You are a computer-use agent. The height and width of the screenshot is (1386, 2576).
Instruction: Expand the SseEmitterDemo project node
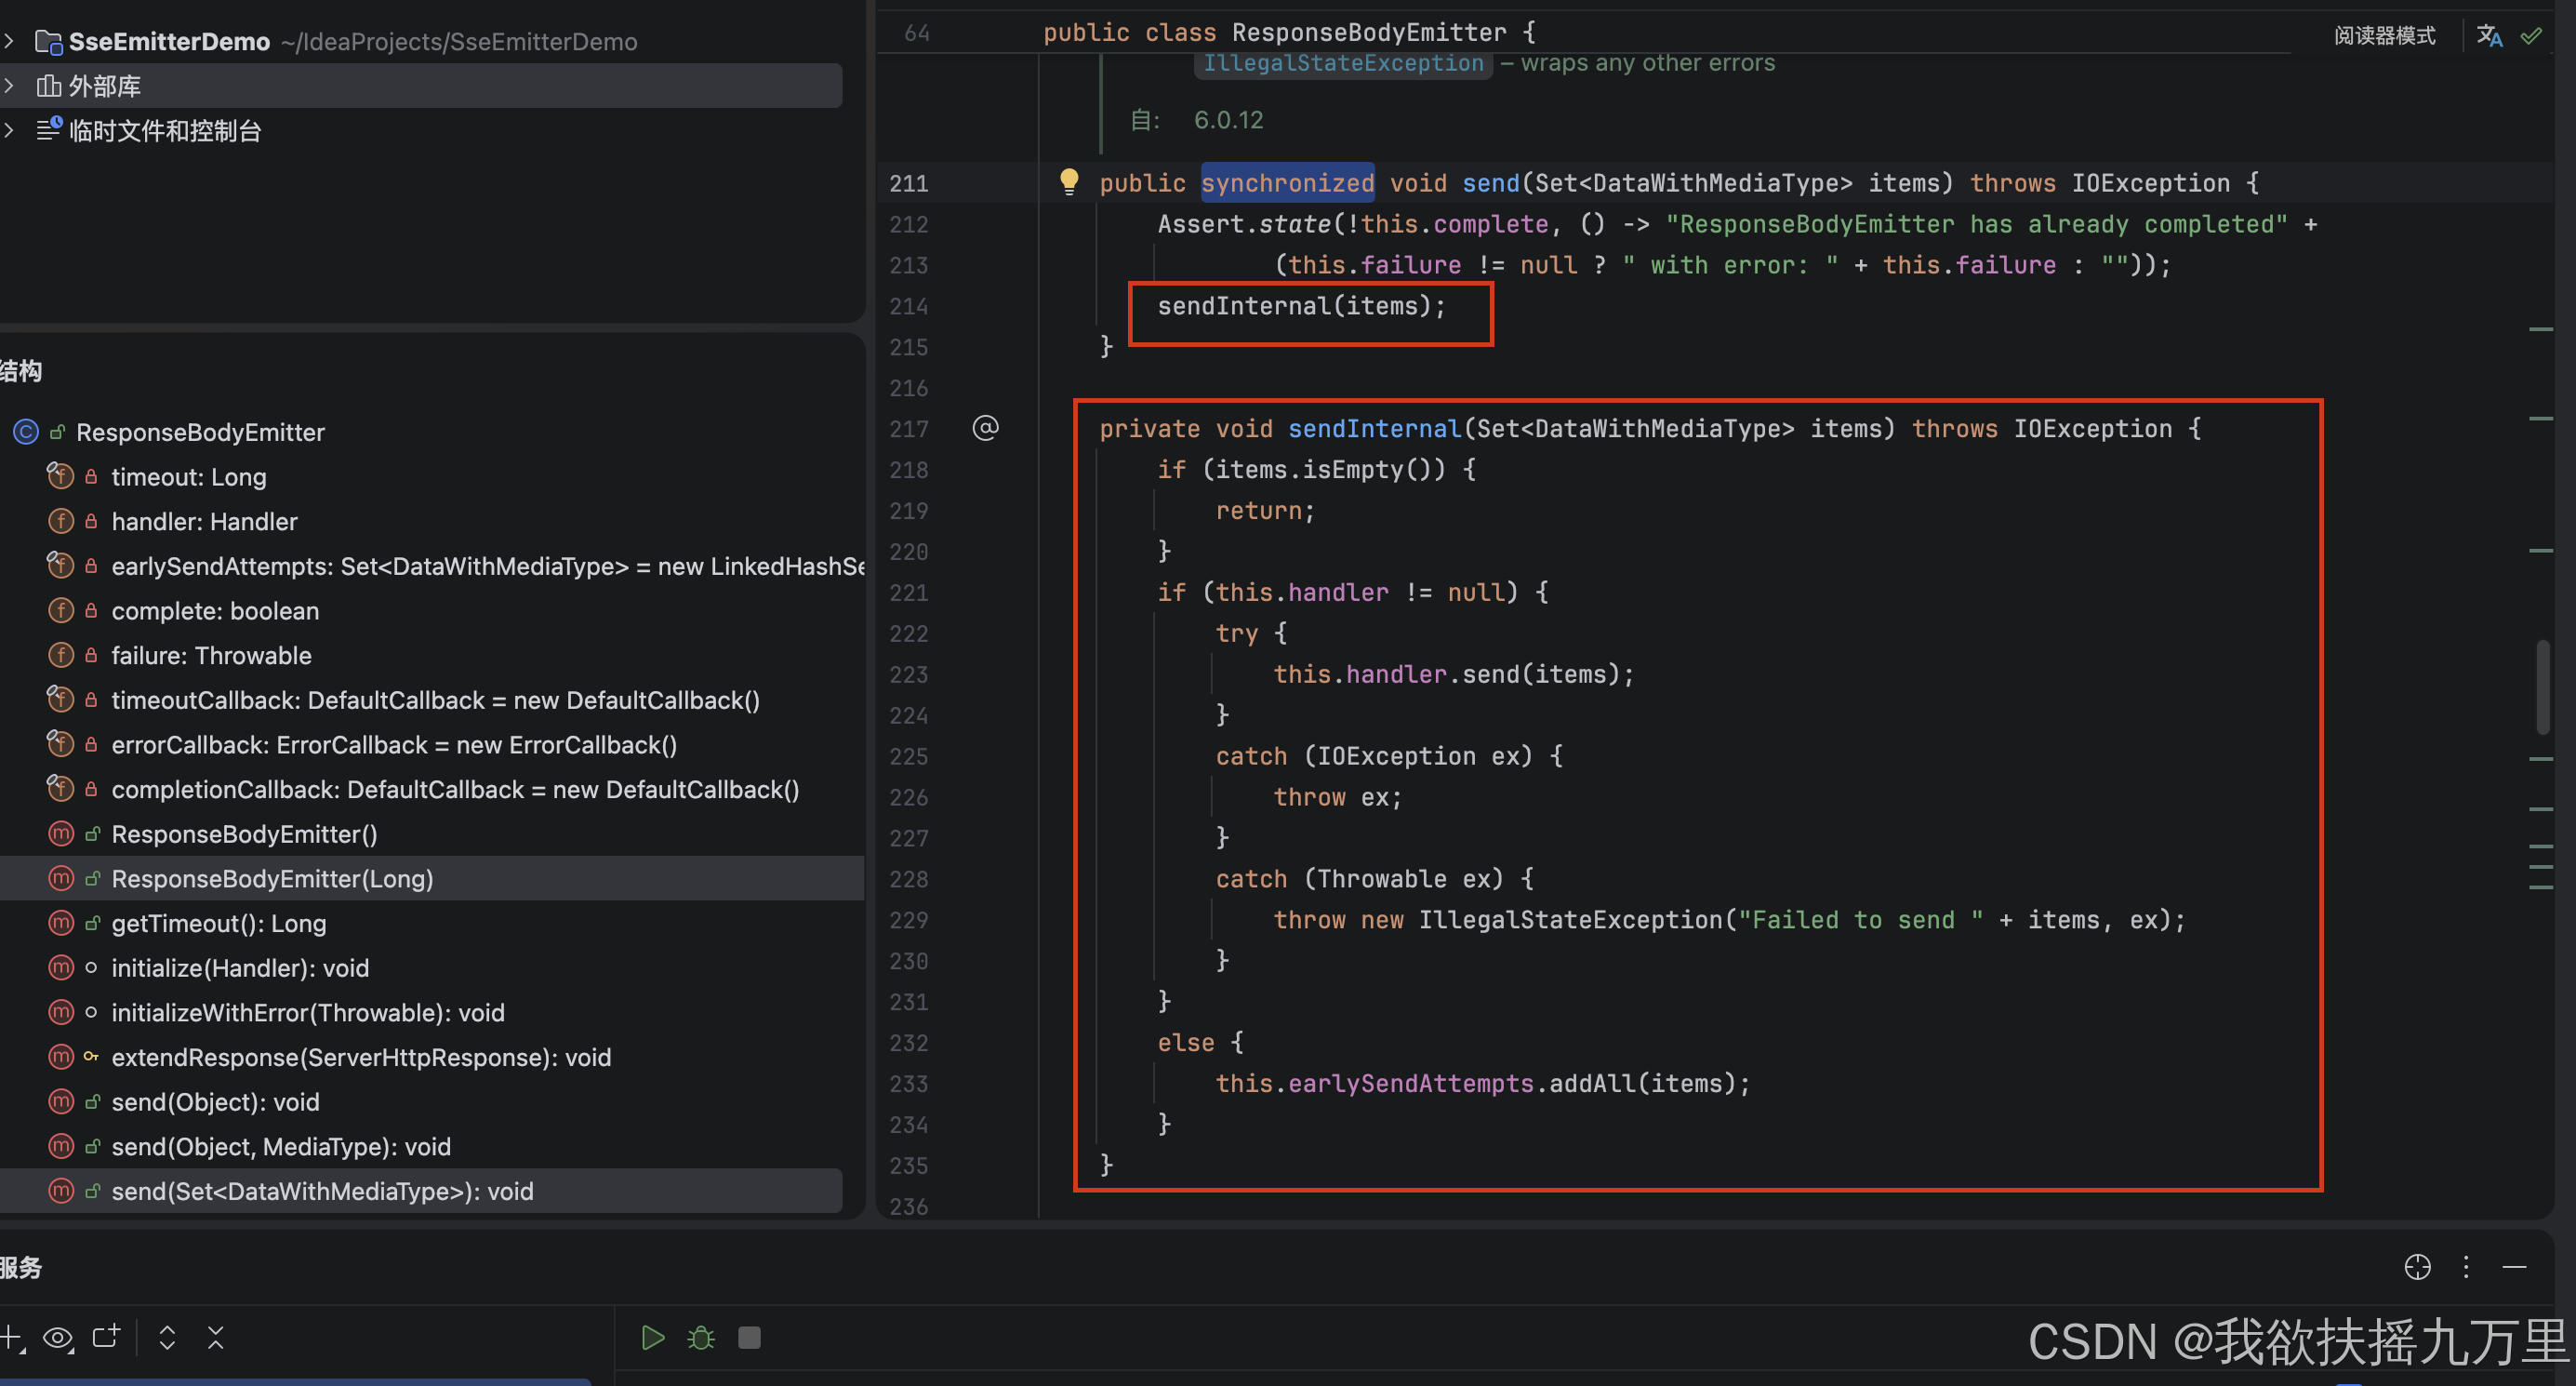pyautogui.click(x=9, y=41)
